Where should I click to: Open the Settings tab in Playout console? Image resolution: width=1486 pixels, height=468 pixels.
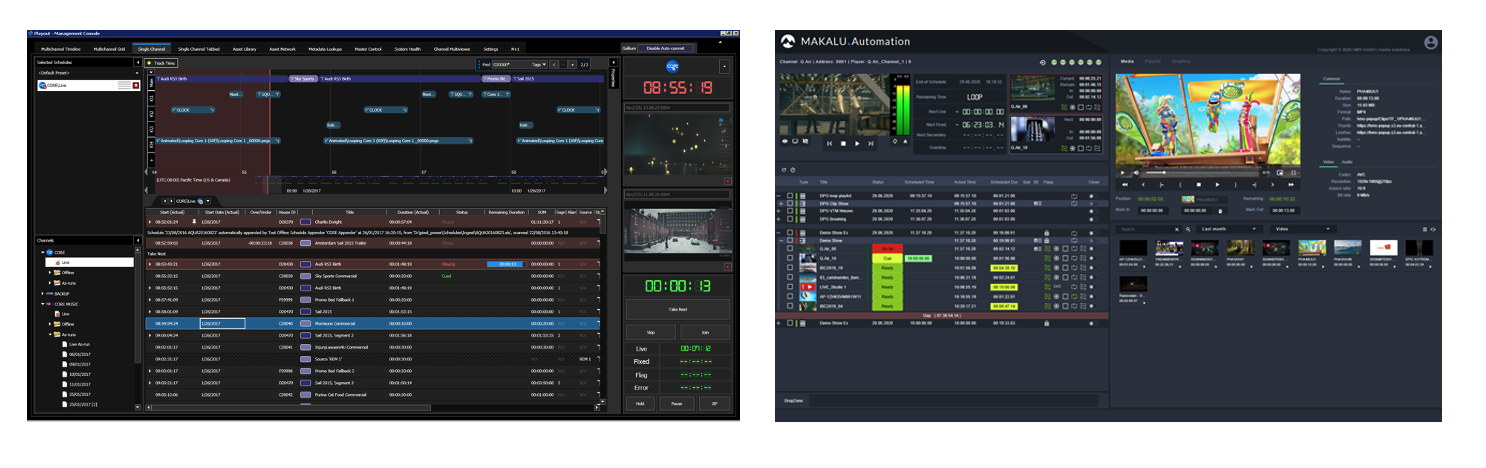491,48
